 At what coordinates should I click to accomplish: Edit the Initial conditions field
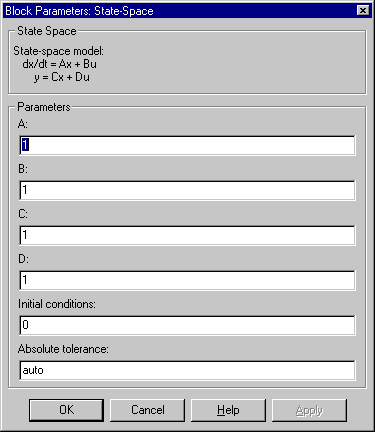187,325
